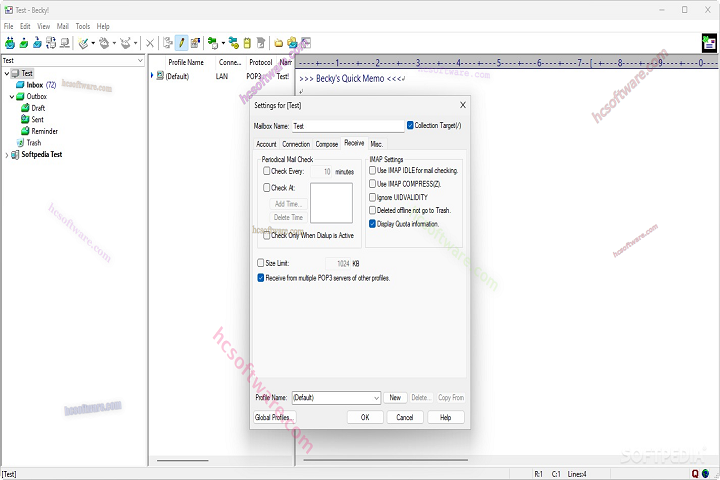Click the New profile button
This screenshot has width=720, height=480.
pyautogui.click(x=395, y=398)
